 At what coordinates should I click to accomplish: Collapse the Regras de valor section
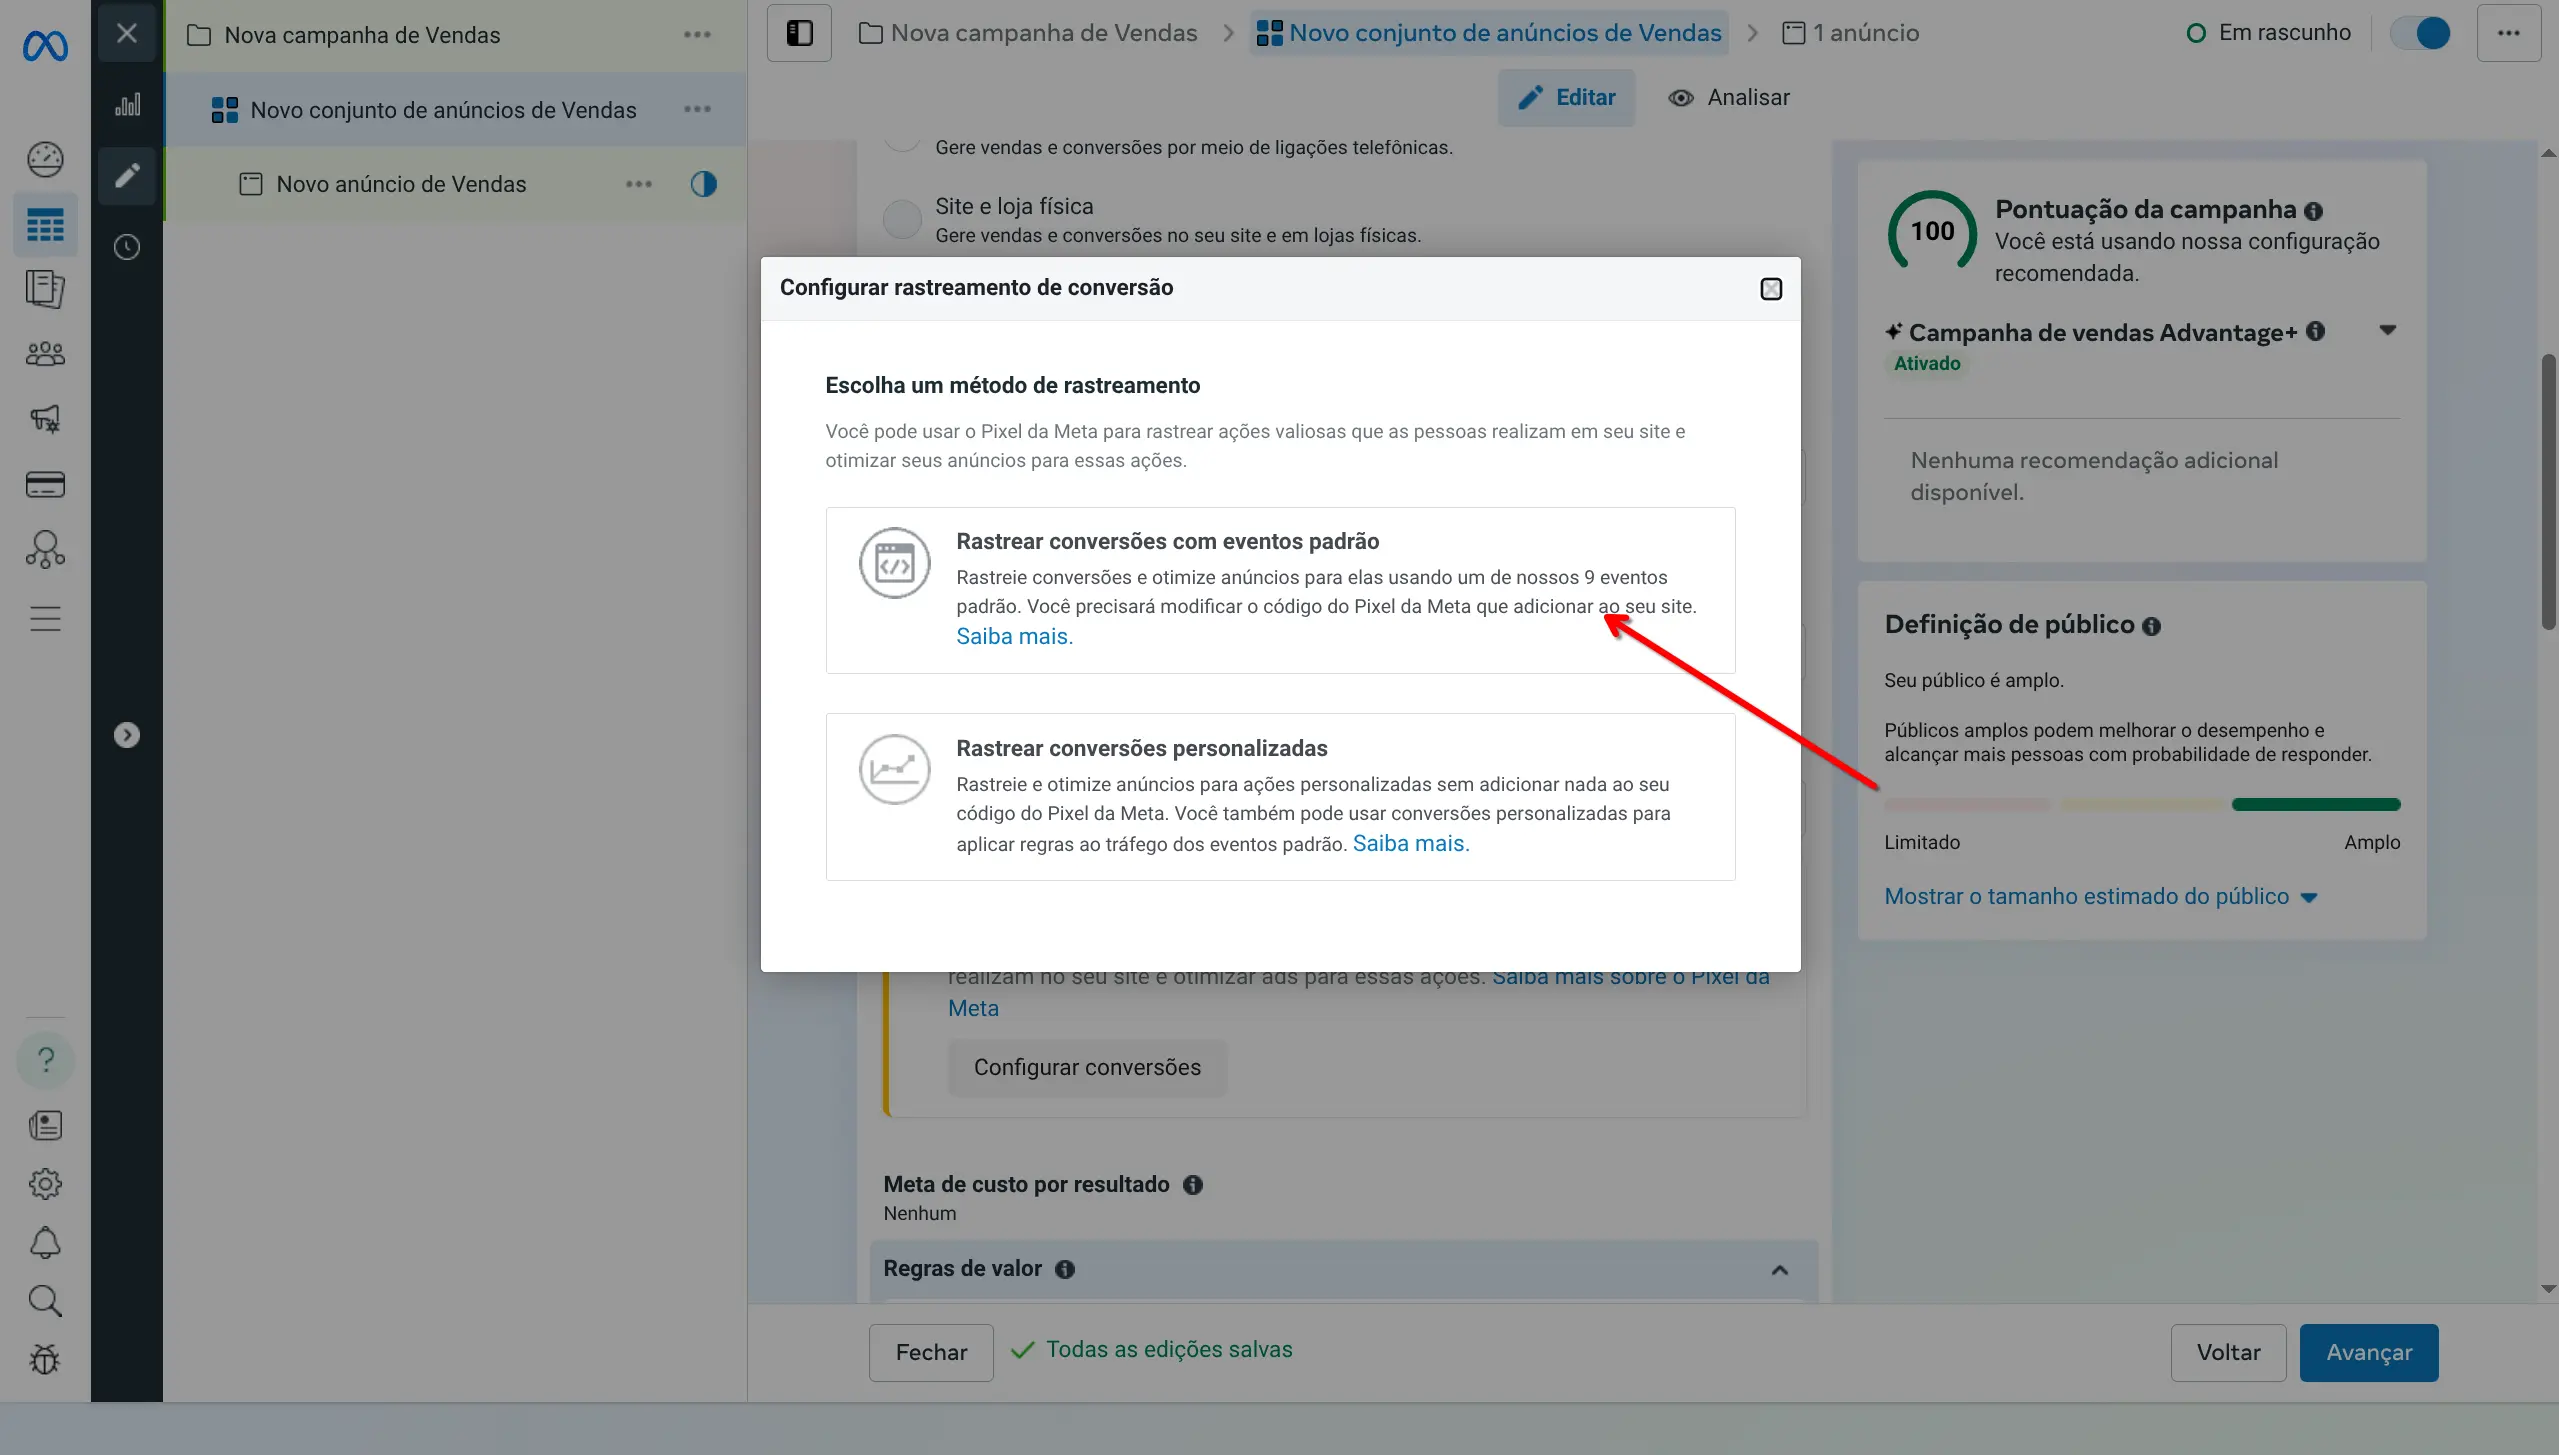(x=1780, y=1271)
